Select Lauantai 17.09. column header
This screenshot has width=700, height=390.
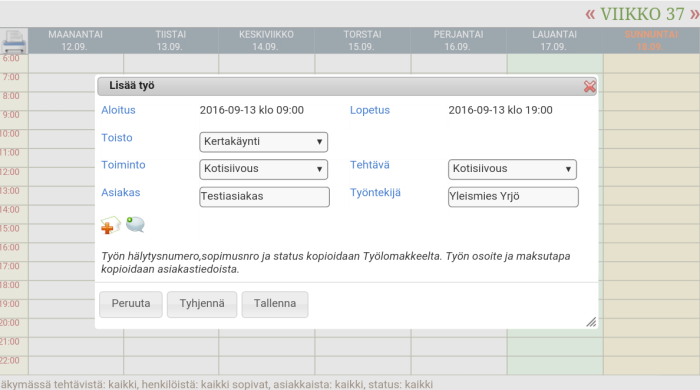coord(554,41)
